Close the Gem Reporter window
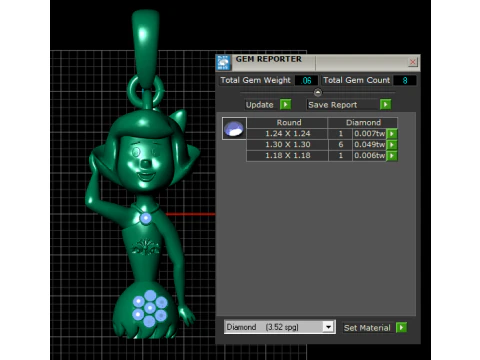480x360 pixels. (x=413, y=62)
